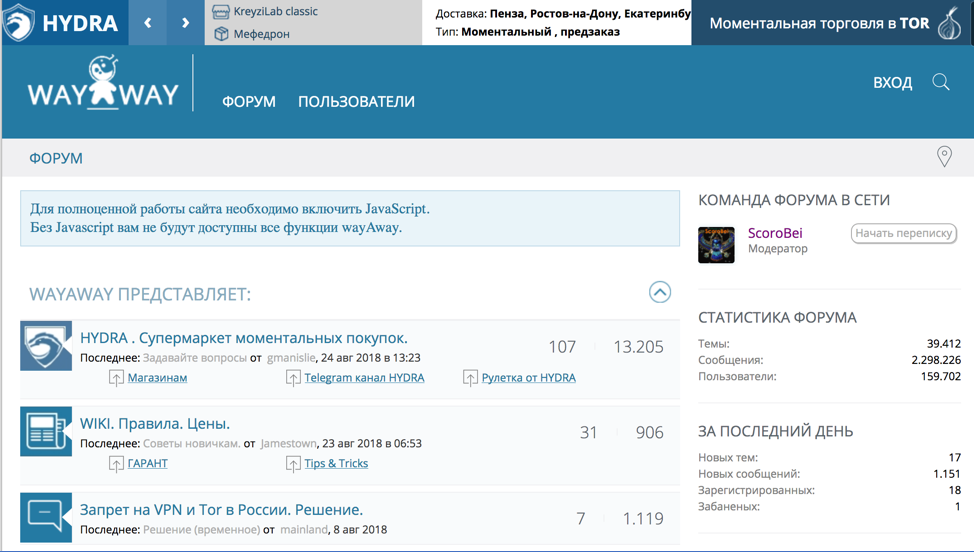
Task: Click the WAYAWAY ПРЕДСТАВЛЯЕТ: heading
Action: click(x=140, y=294)
